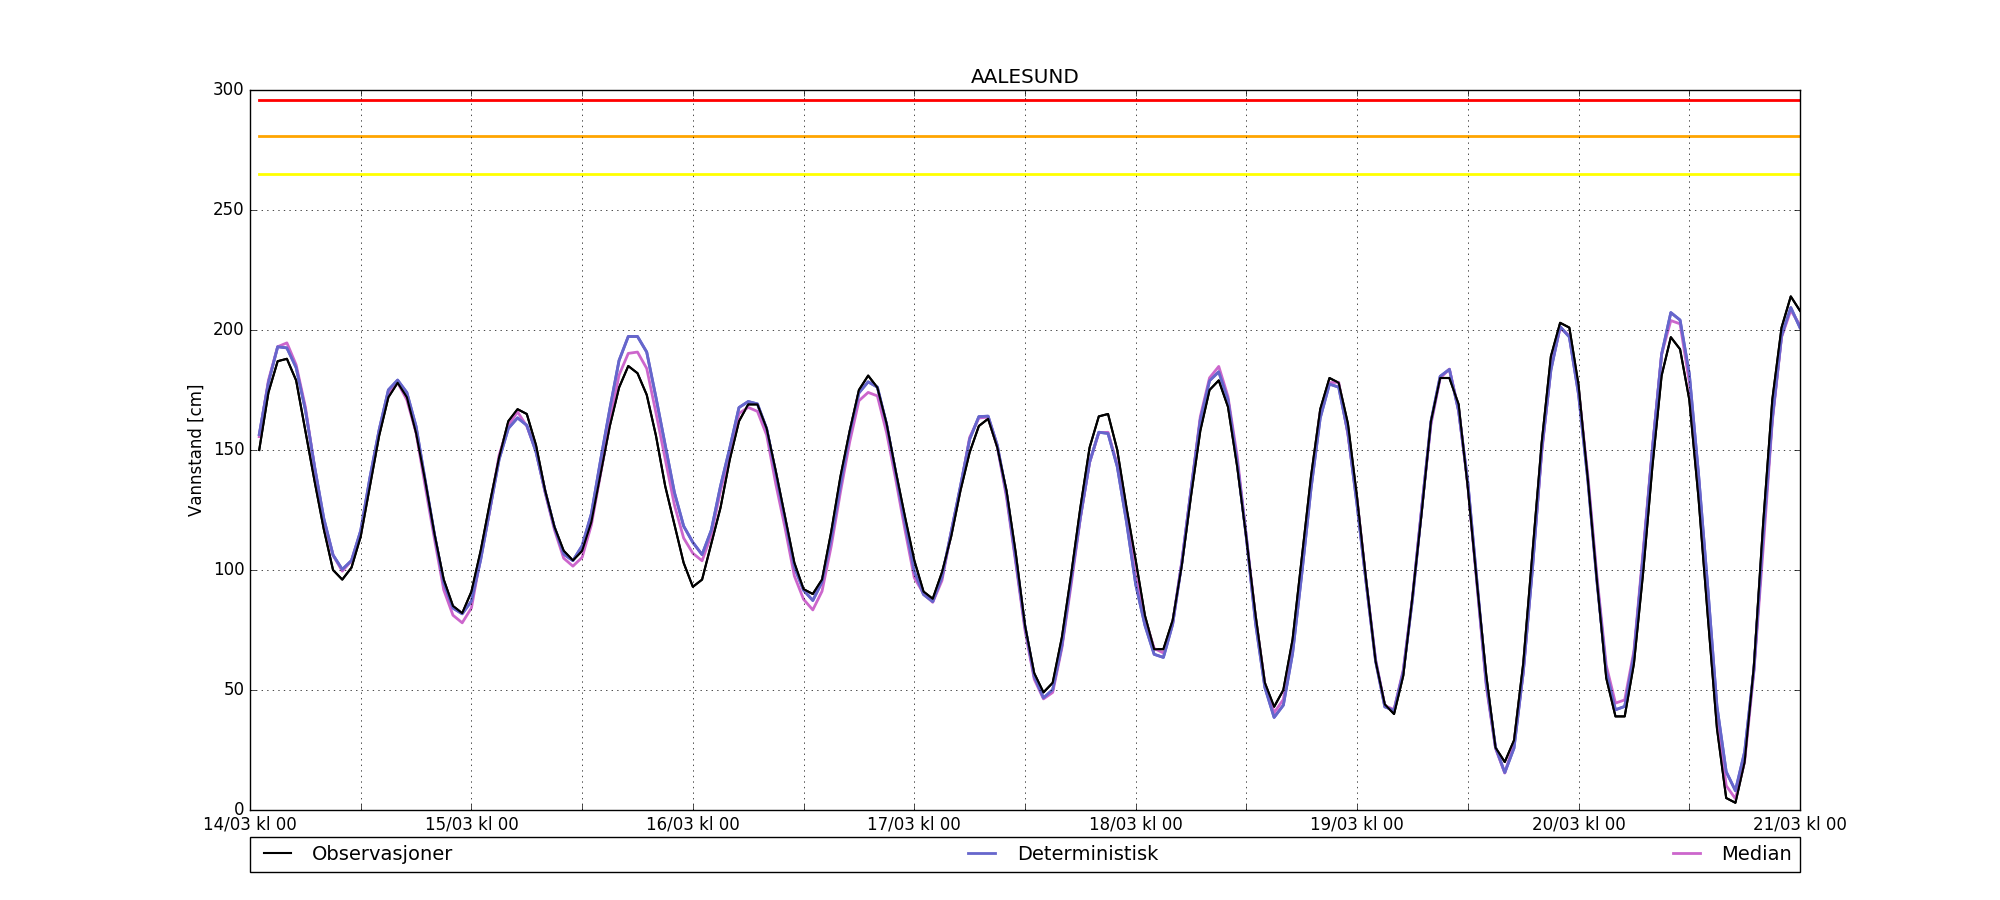2000x900 pixels.
Task: Click the 16/03 kl 00 x-axis label
Action: click(692, 825)
